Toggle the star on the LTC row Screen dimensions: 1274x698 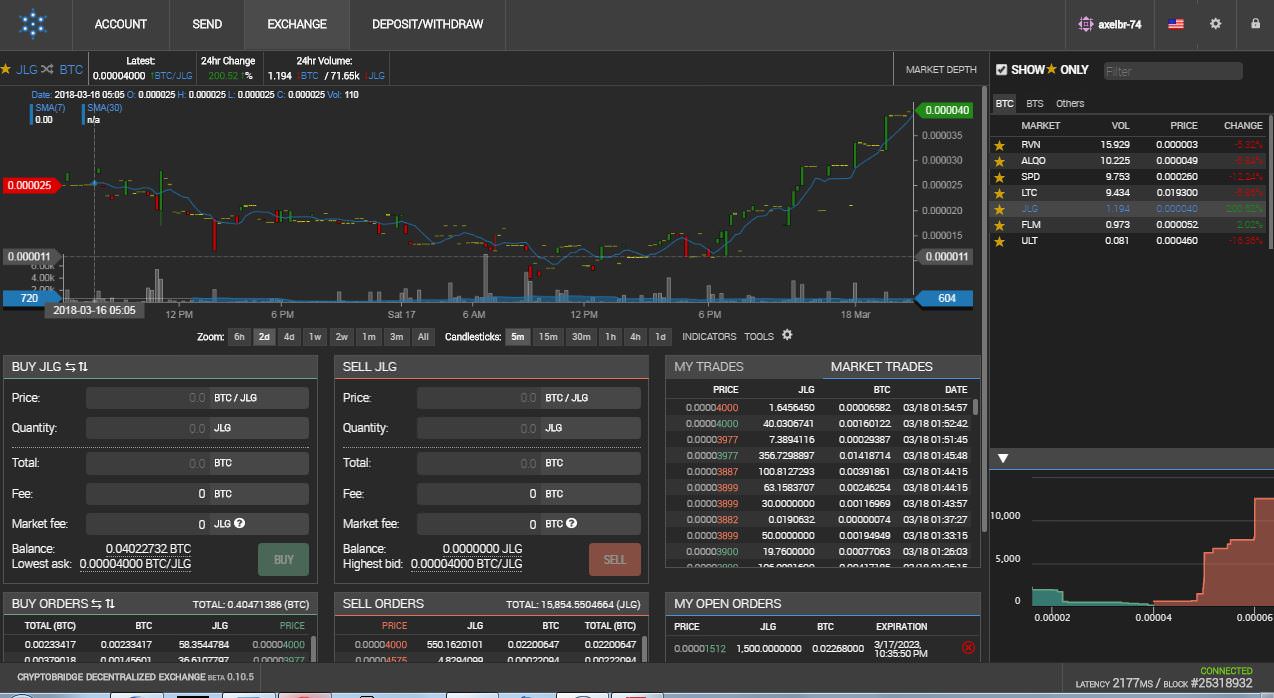pos(999,193)
